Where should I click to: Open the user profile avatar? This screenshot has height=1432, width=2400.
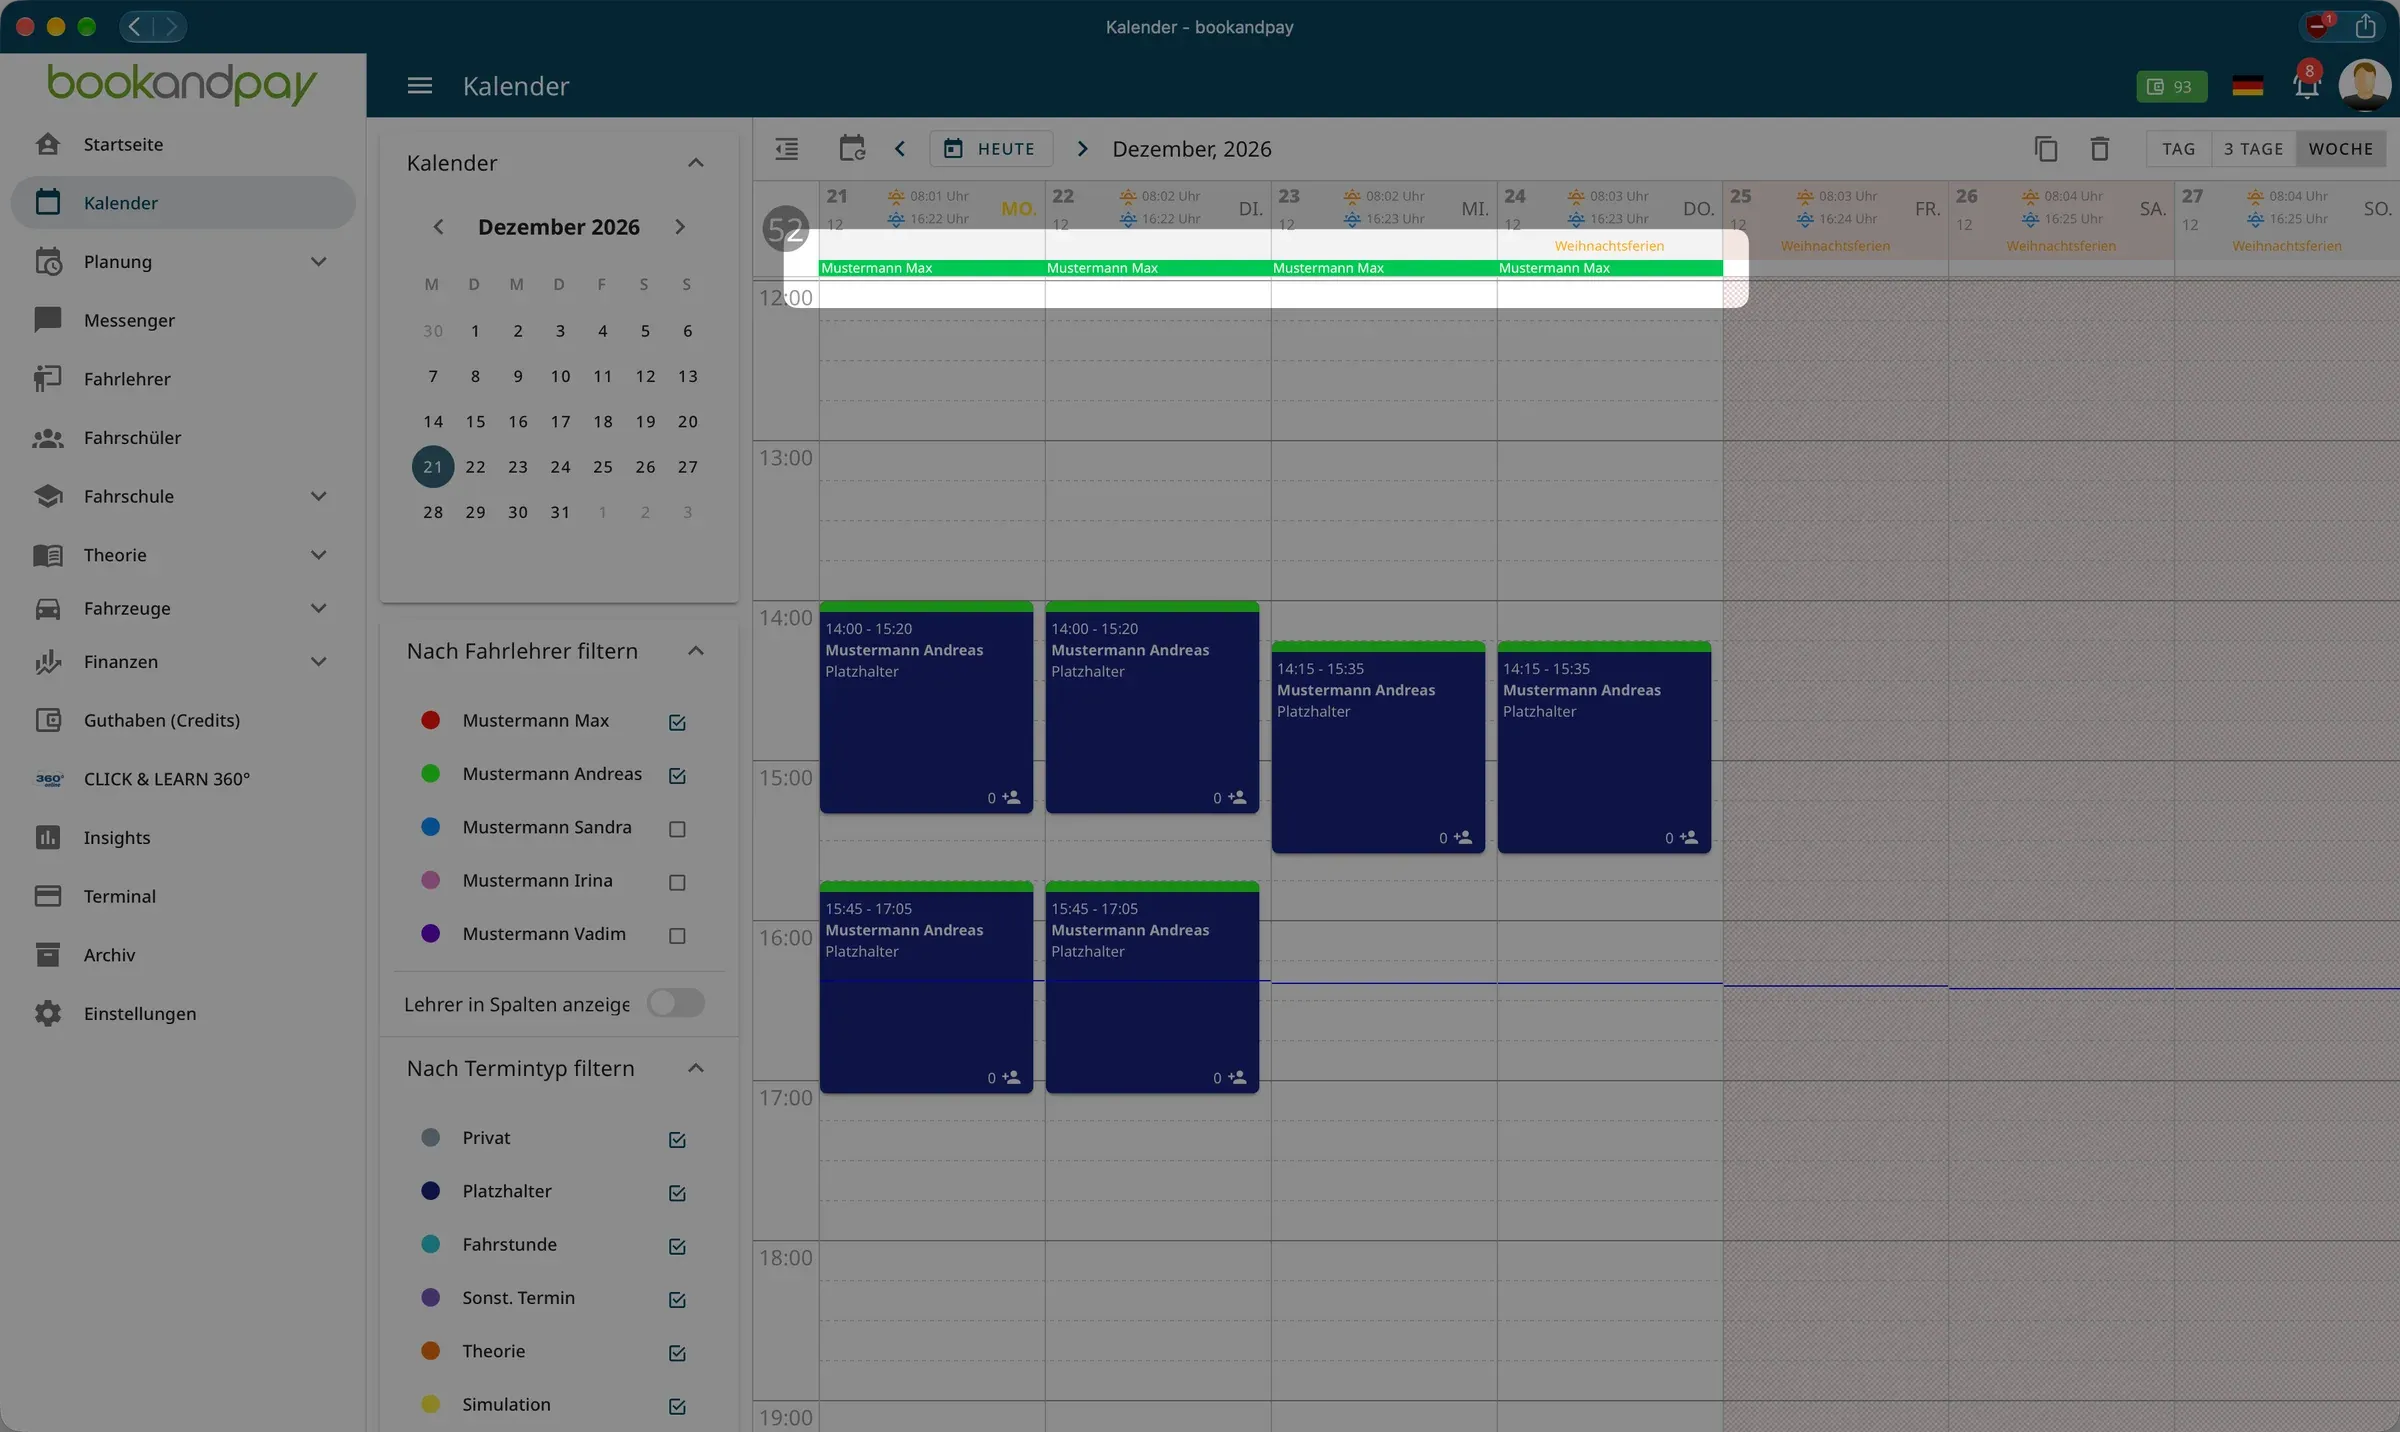(2364, 86)
